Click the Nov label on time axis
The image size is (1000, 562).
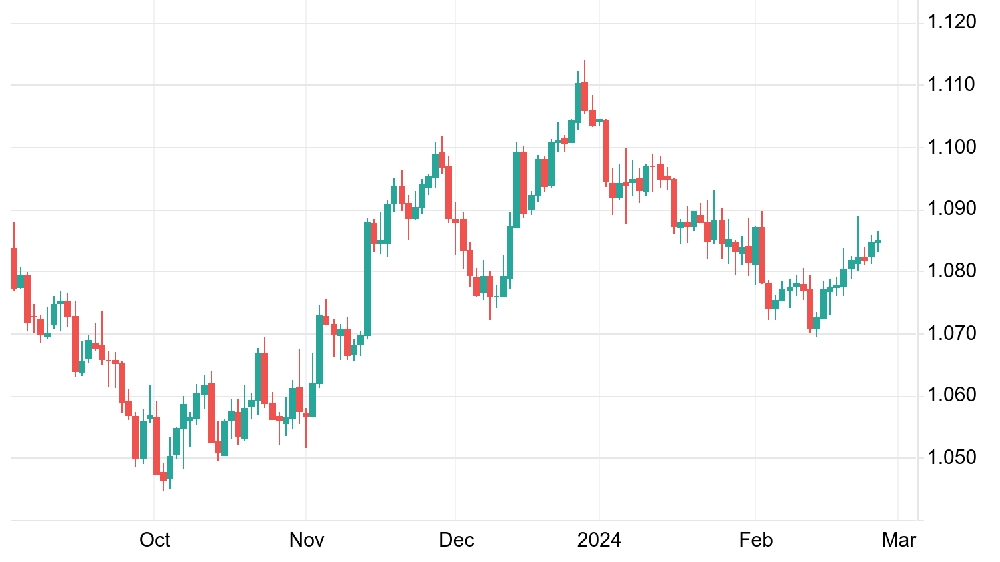pos(307,540)
